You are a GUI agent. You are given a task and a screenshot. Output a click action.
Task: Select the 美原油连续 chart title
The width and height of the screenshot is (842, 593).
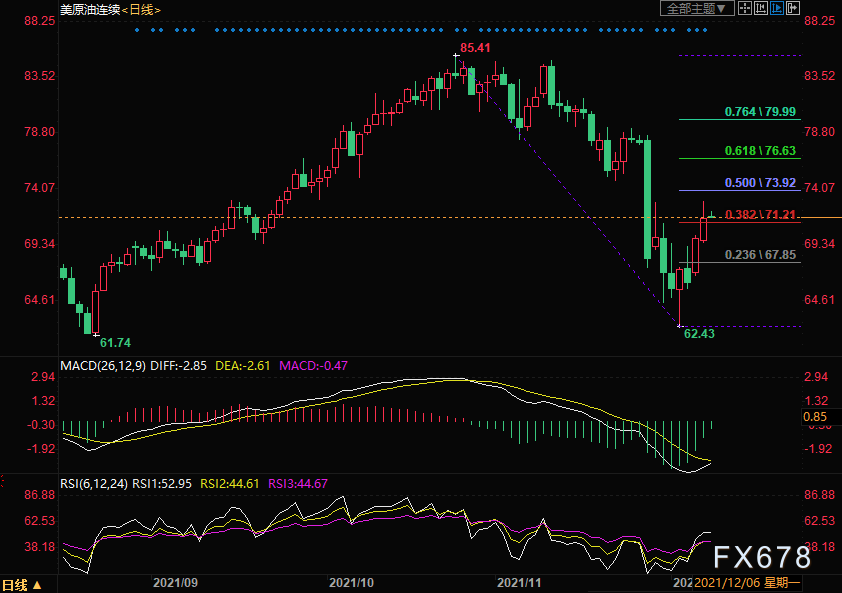[x=91, y=9]
